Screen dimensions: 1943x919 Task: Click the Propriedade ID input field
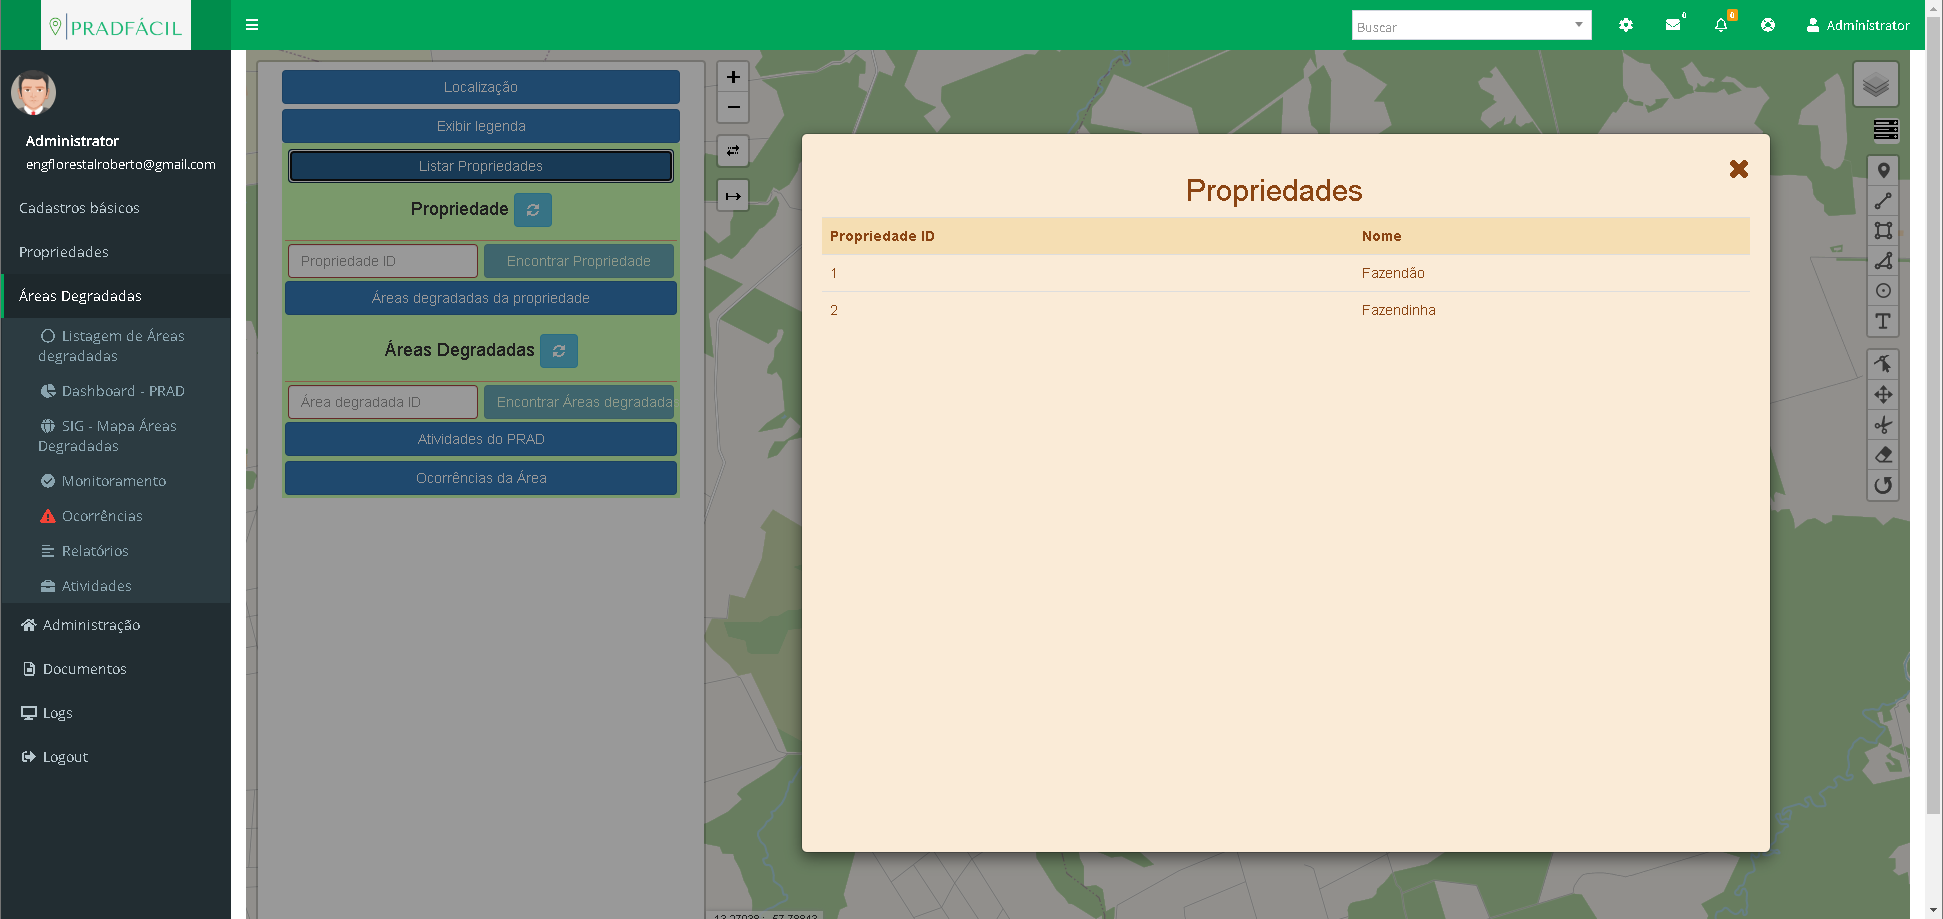tap(382, 261)
